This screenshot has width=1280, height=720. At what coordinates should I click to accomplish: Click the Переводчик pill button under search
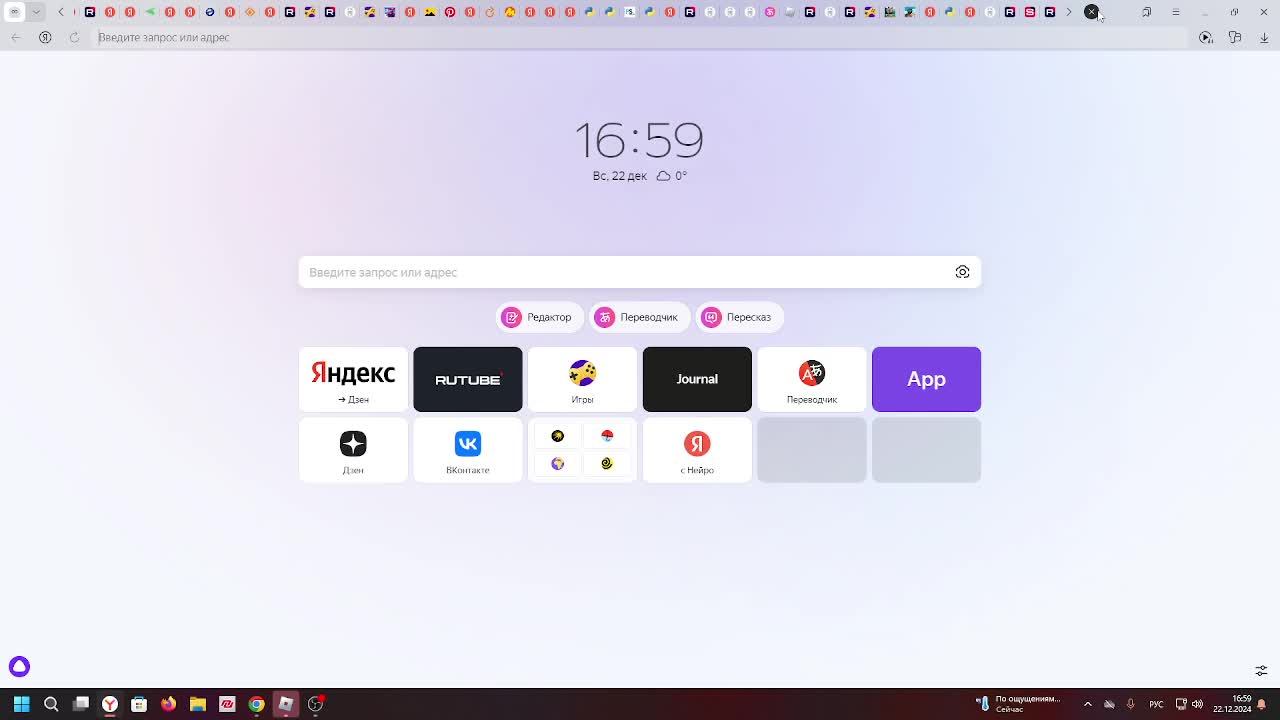coord(639,317)
